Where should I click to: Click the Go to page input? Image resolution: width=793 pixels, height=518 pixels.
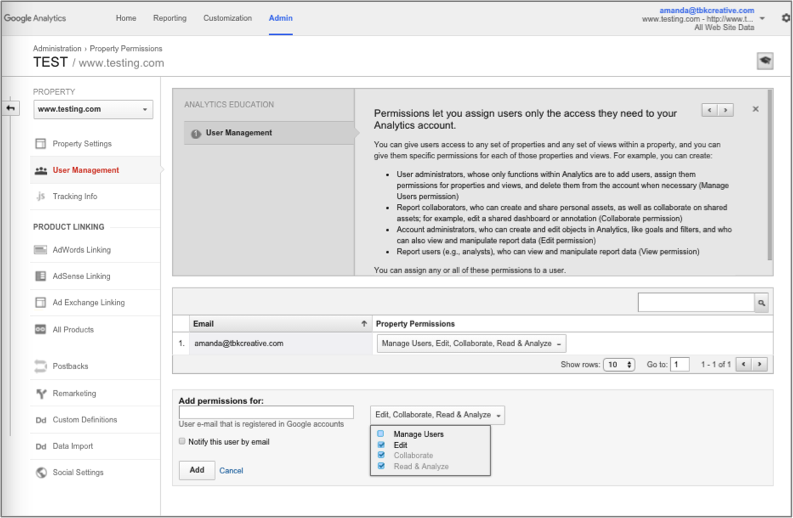(x=680, y=364)
